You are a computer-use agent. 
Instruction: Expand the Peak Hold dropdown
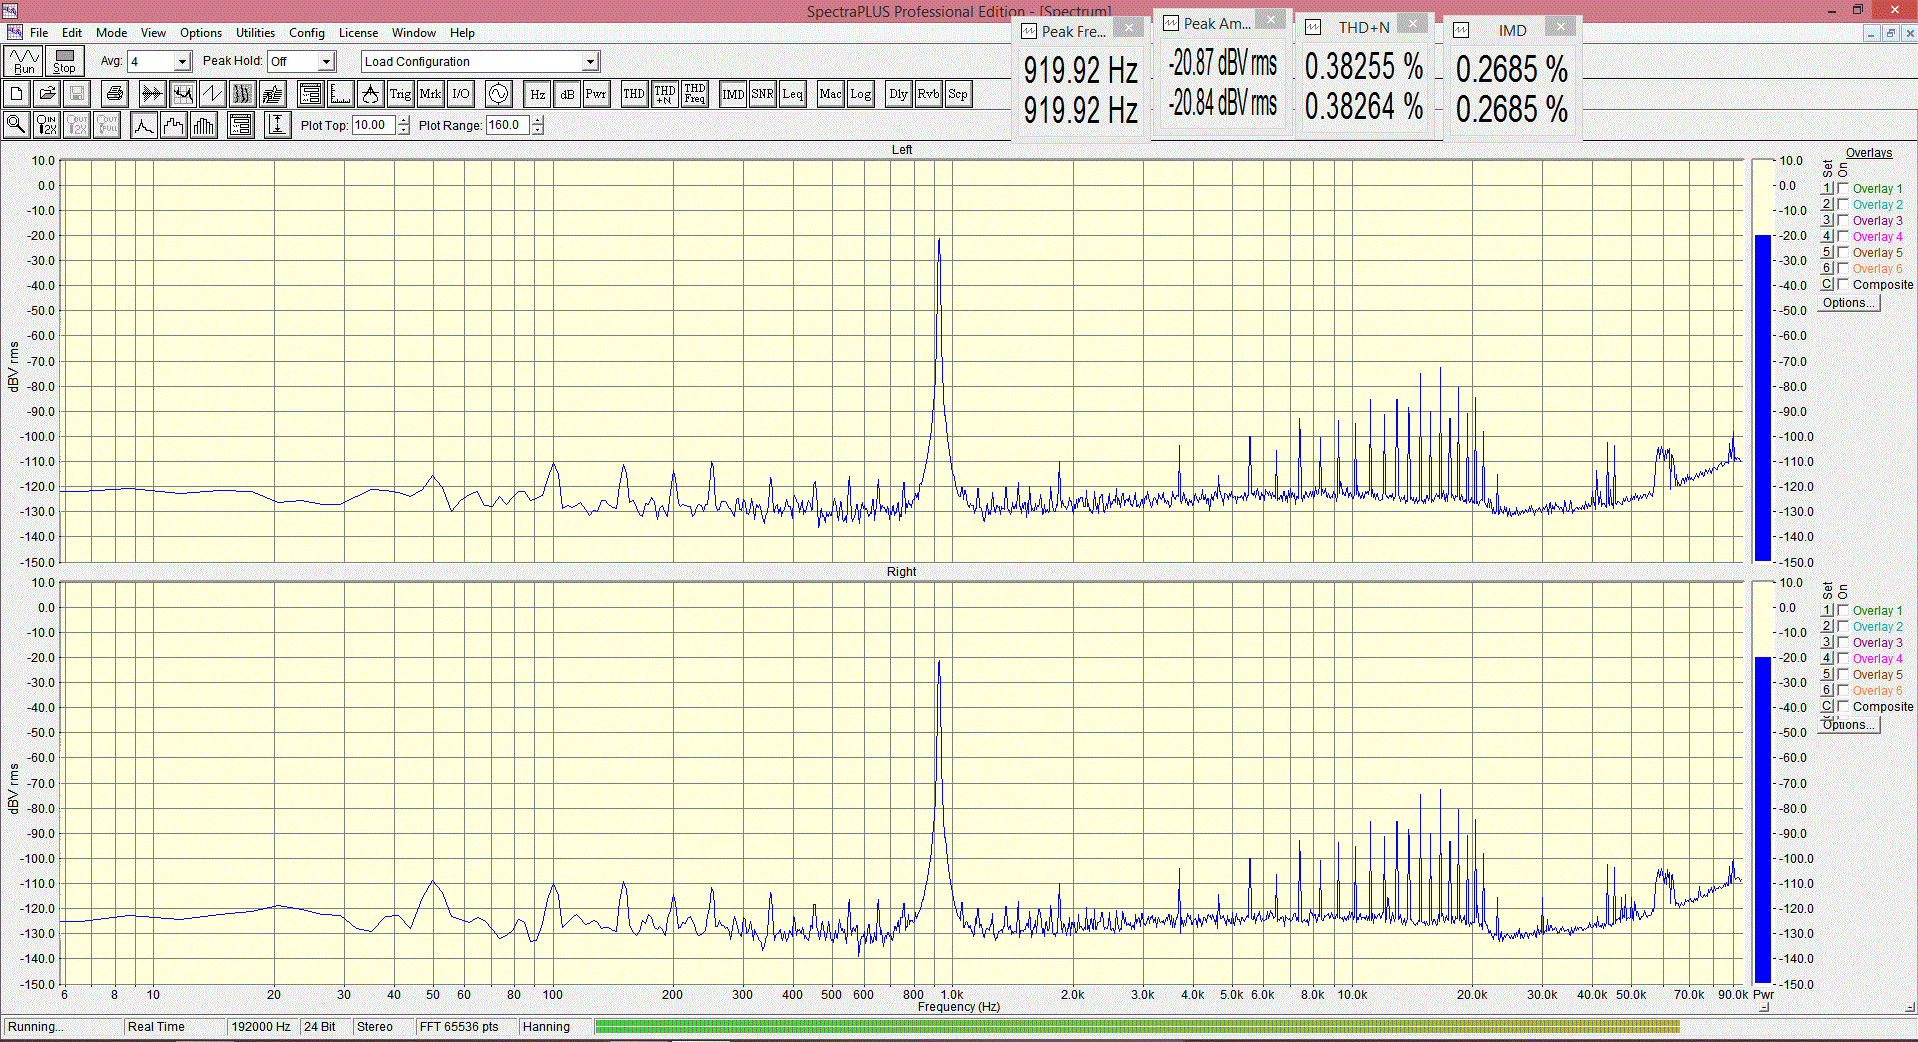[326, 62]
